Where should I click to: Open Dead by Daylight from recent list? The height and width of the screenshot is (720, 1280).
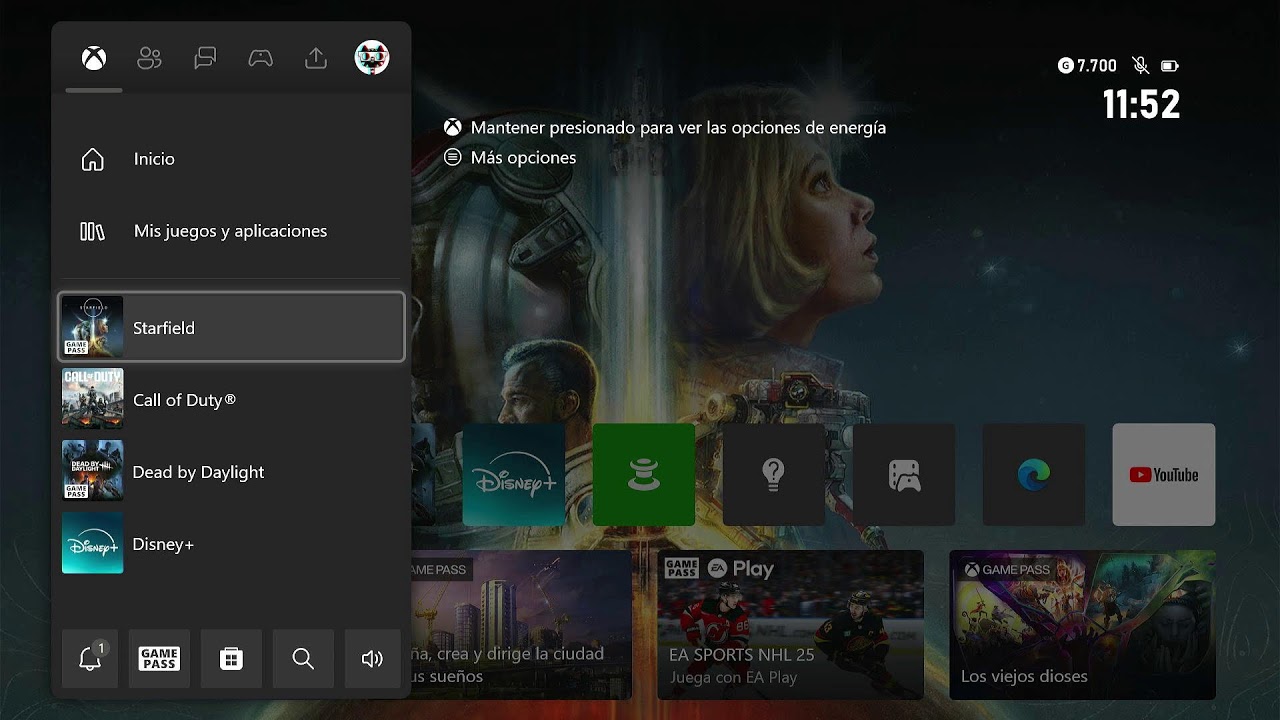(x=231, y=471)
